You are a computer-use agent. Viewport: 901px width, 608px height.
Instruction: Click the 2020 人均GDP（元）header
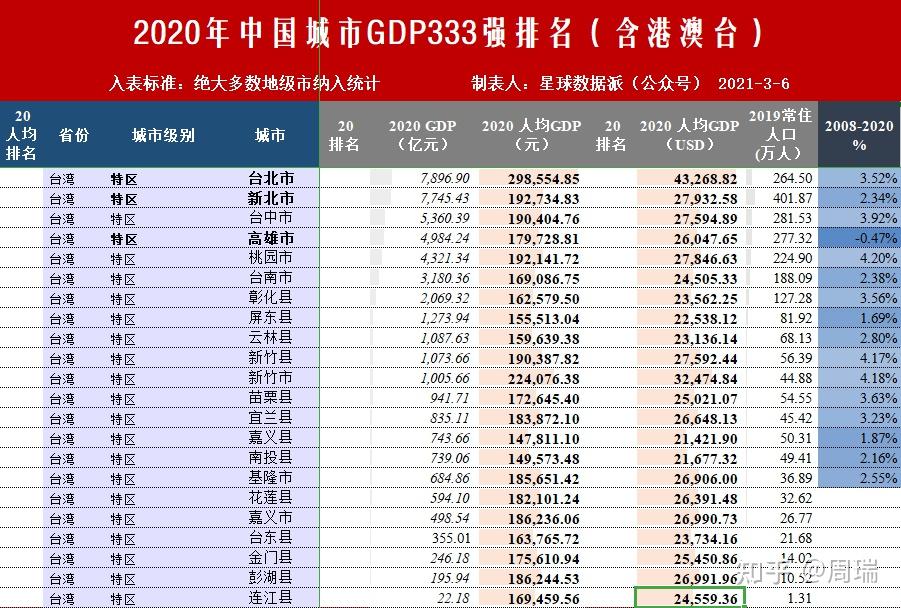click(534, 134)
